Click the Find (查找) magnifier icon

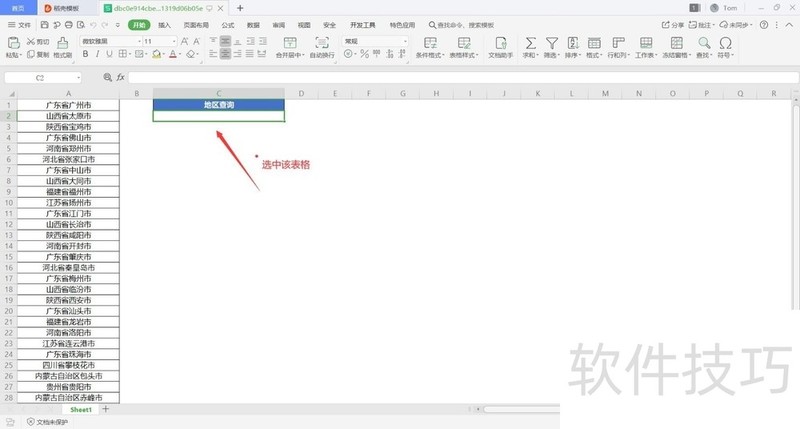point(704,43)
